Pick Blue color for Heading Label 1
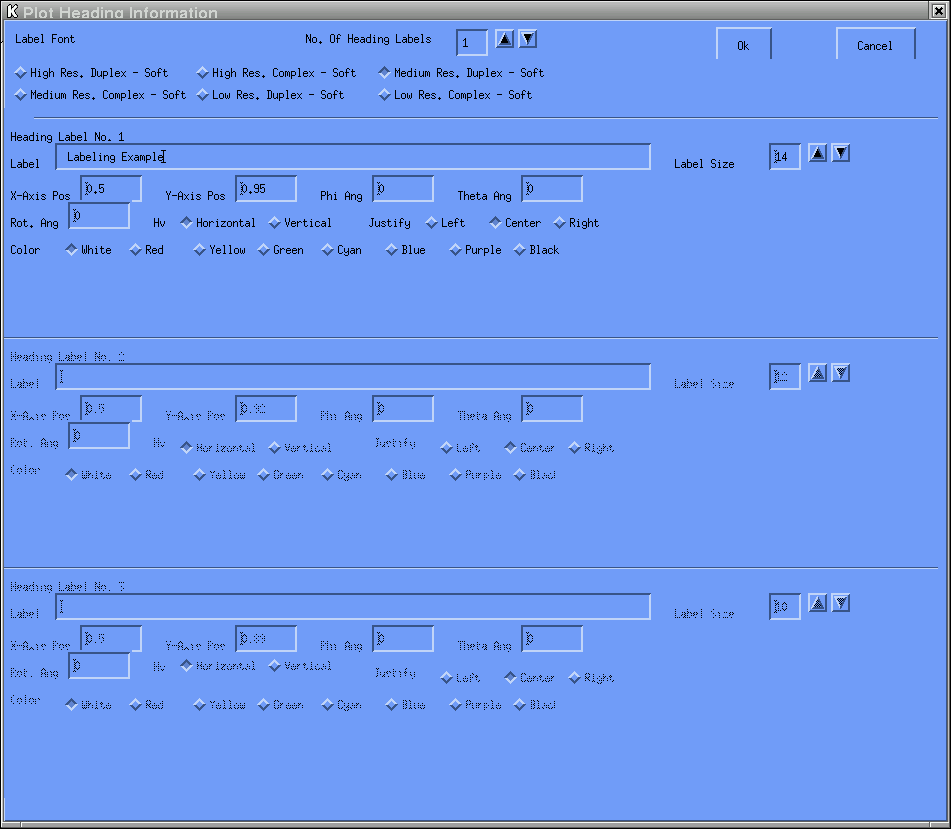The width and height of the screenshot is (951, 829). pyautogui.click(x=406, y=250)
